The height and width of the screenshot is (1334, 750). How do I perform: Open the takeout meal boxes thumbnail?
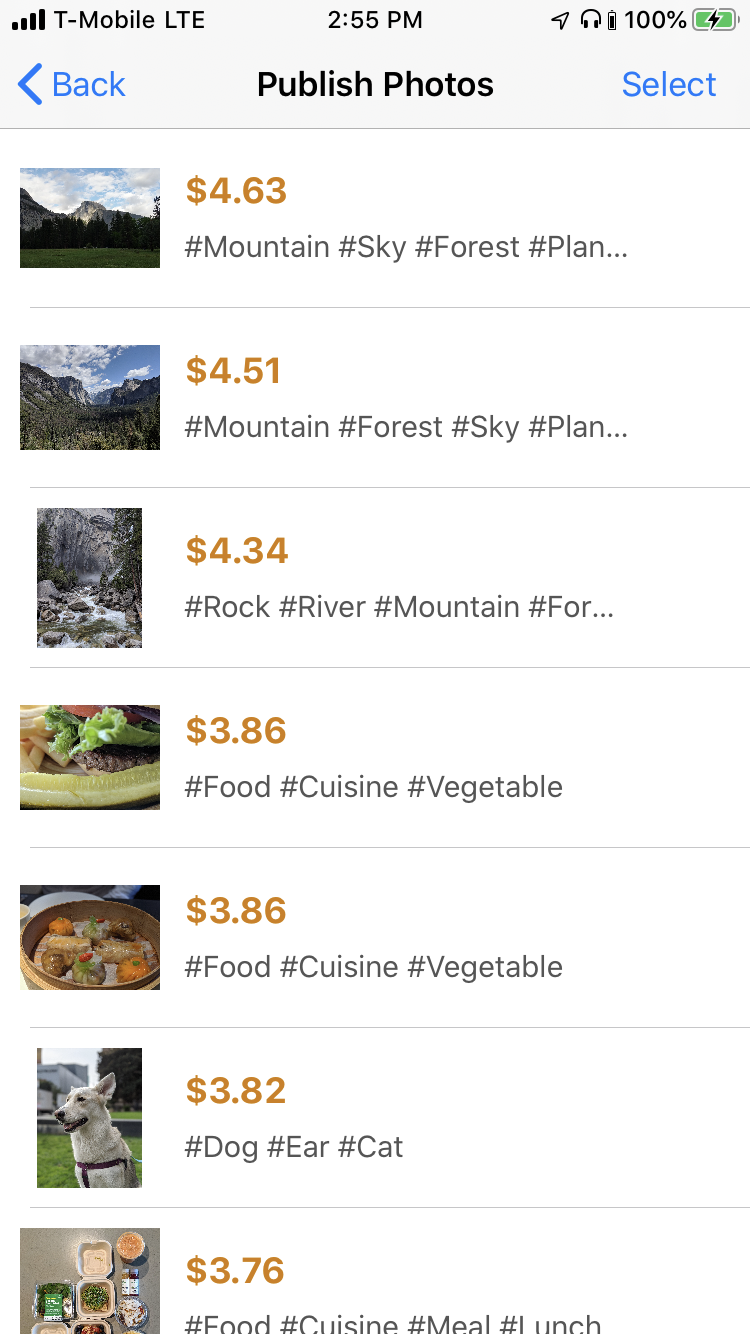(90, 1282)
